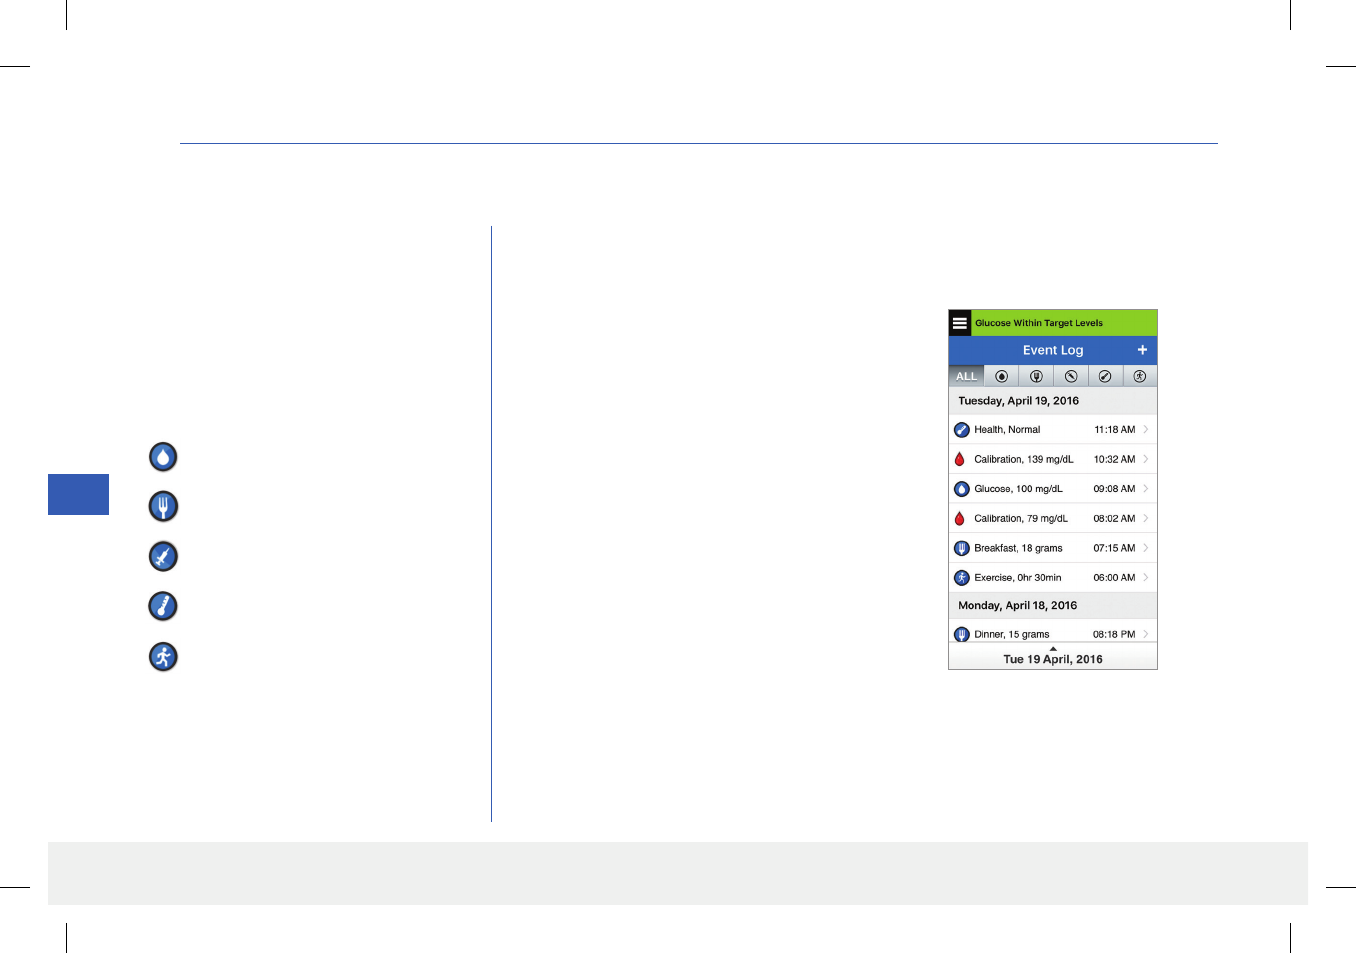The width and height of the screenshot is (1356, 953).
Task: Click the insulin syringe icon in legend
Action: [163, 556]
